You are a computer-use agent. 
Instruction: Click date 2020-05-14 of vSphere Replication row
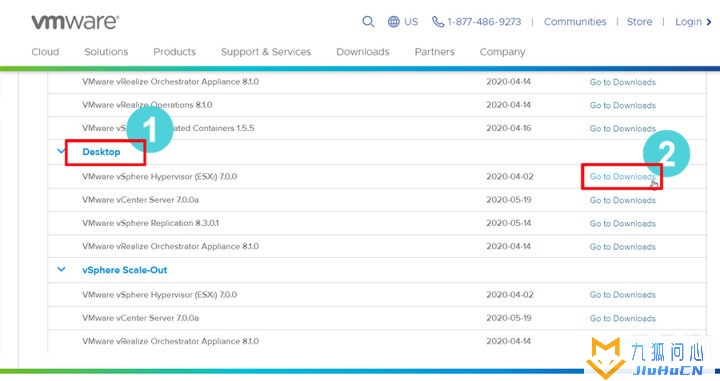pos(508,223)
